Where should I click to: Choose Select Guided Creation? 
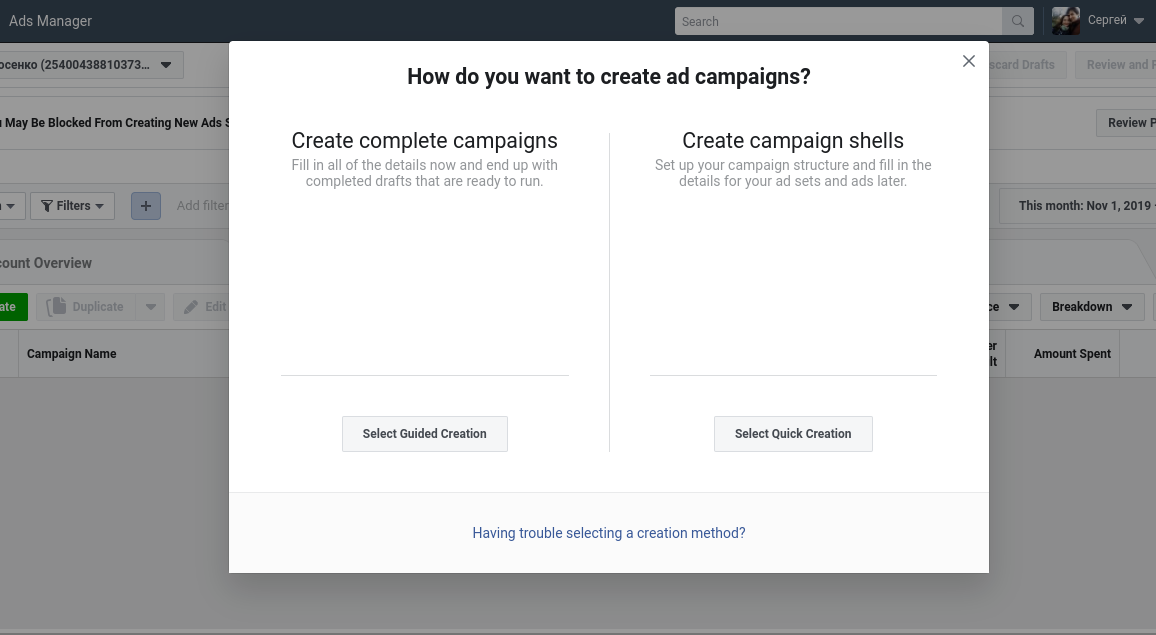pos(424,434)
